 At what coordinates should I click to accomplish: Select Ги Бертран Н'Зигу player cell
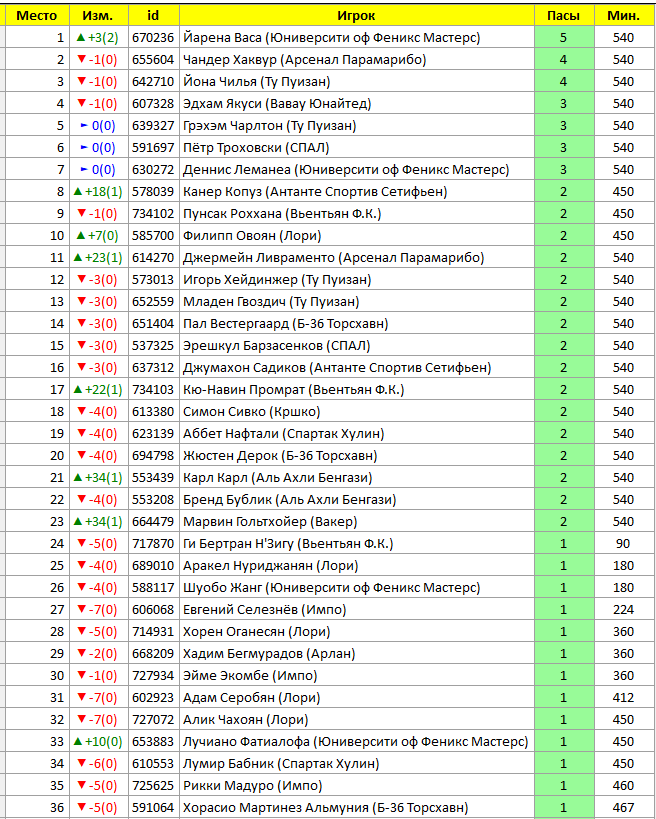click(356, 543)
